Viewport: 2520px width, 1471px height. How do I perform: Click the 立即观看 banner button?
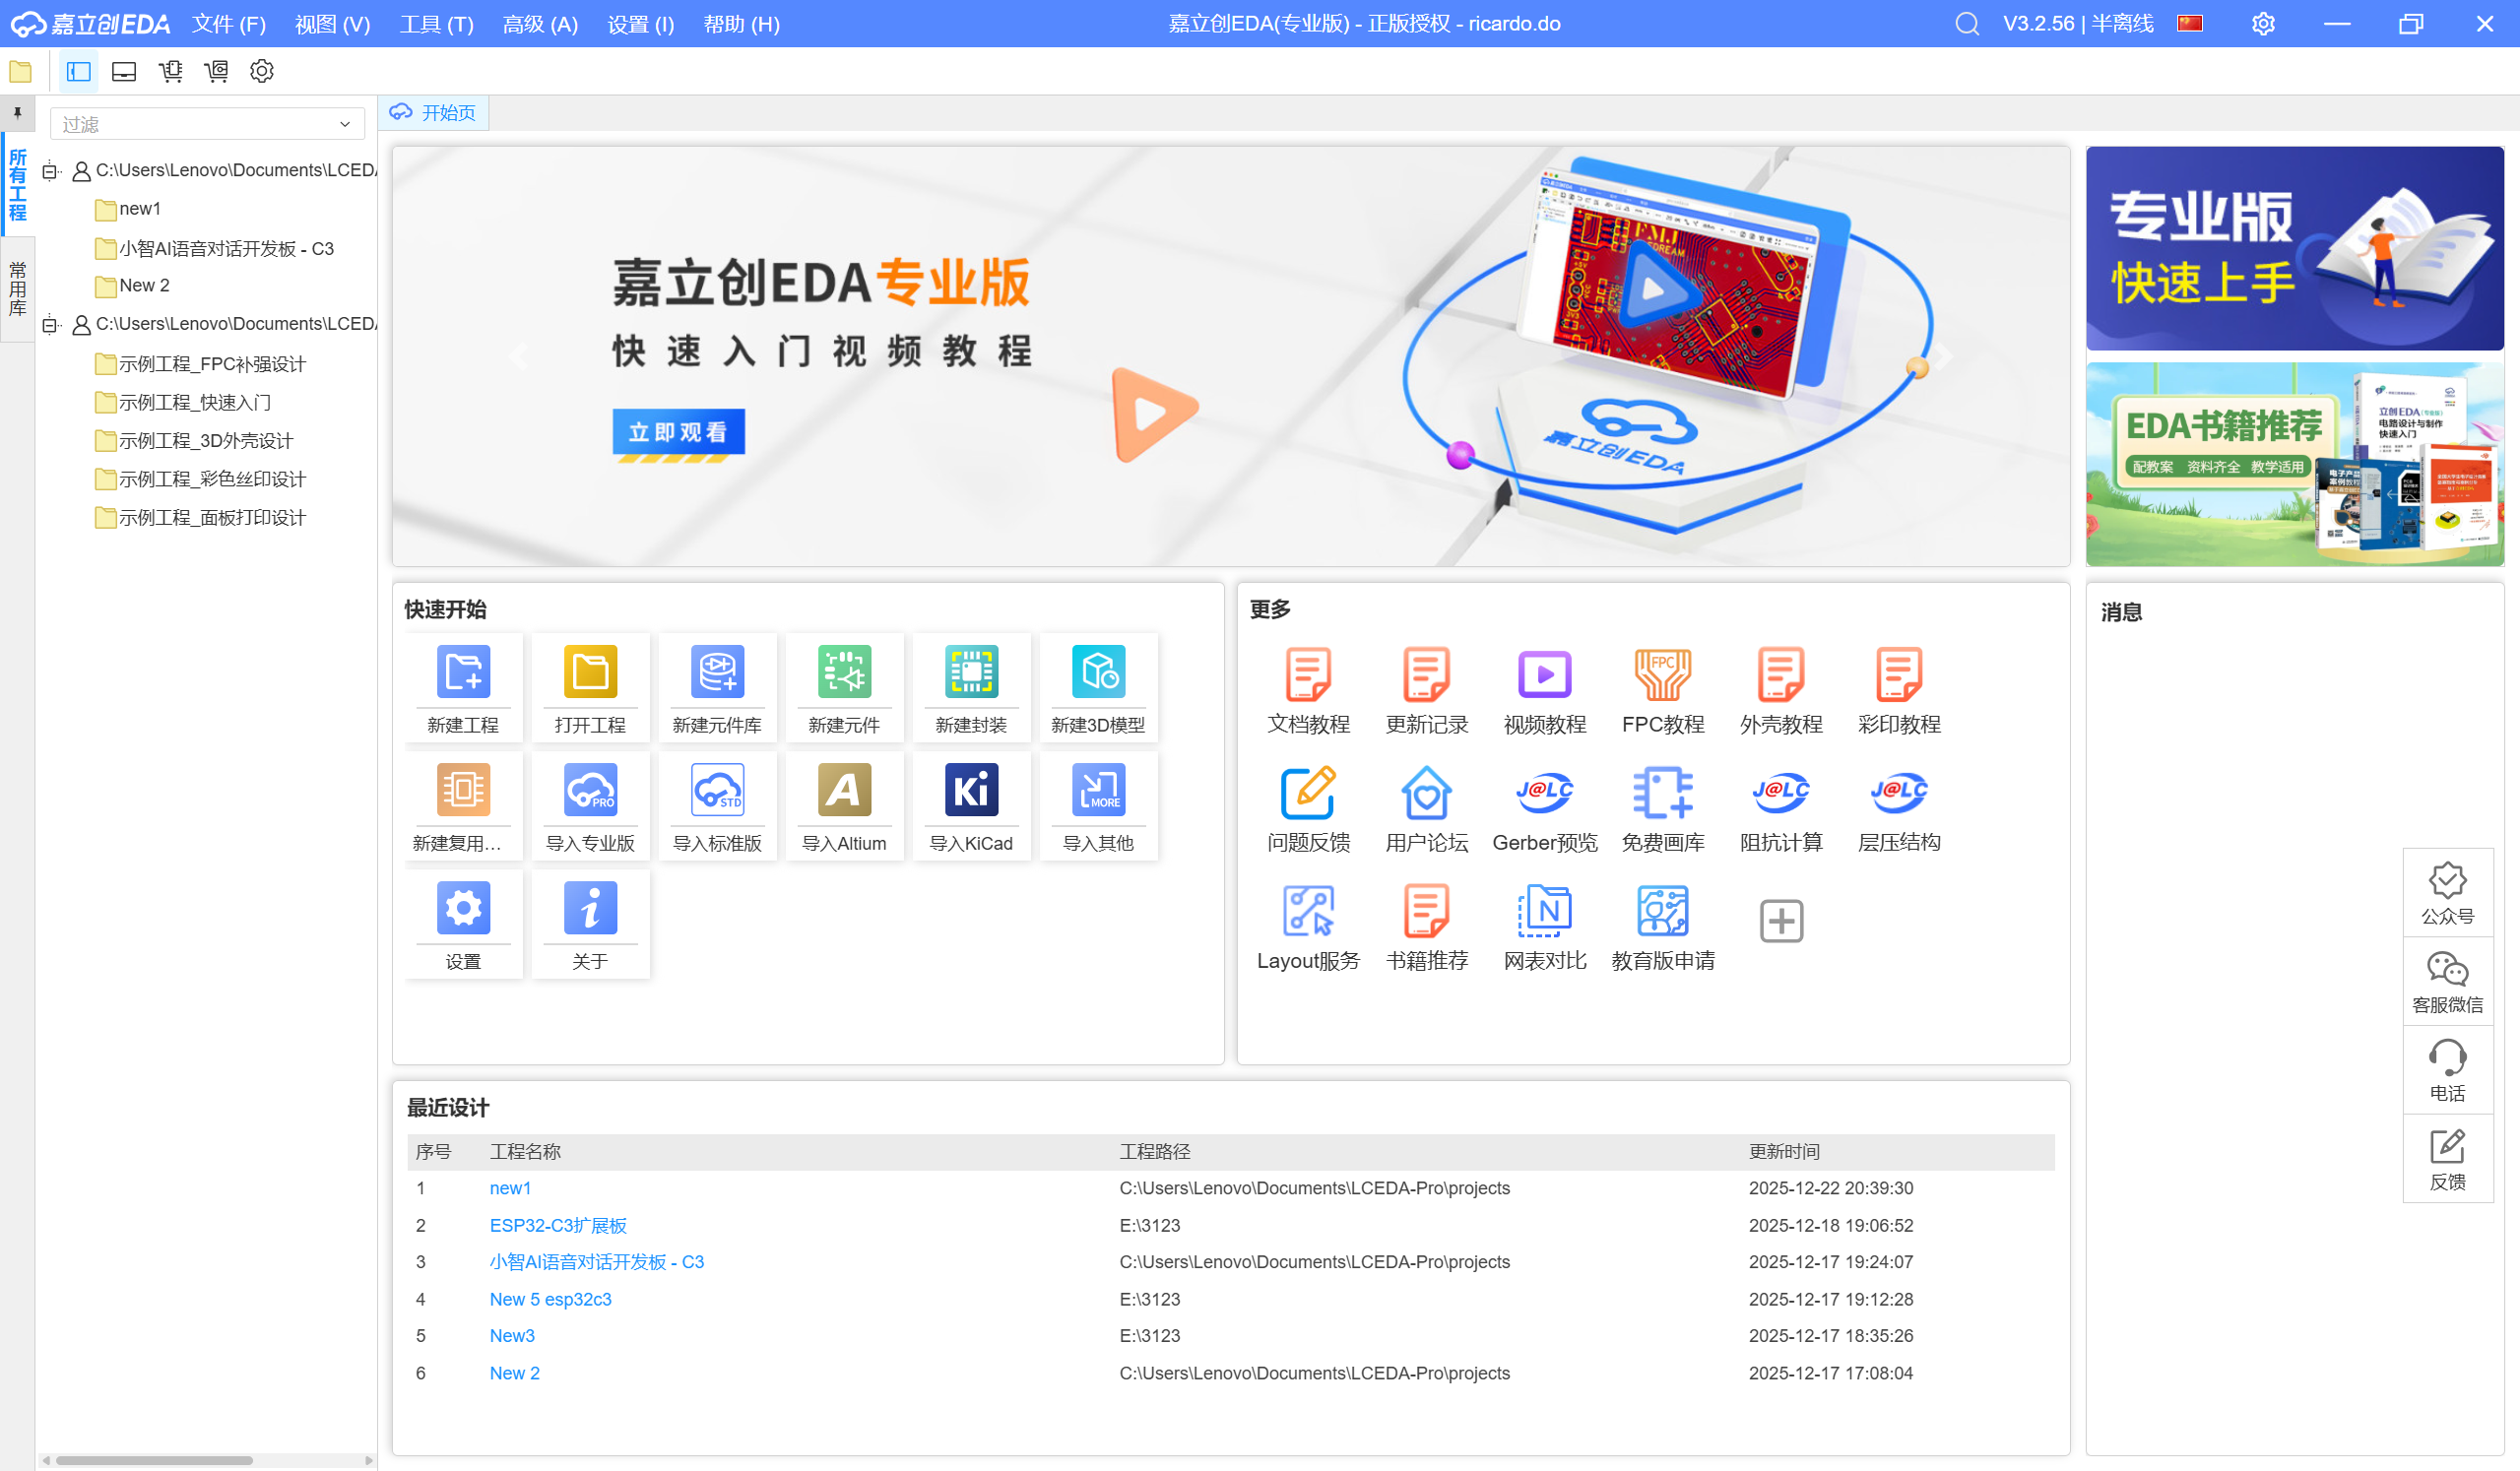click(x=678, y=432)
